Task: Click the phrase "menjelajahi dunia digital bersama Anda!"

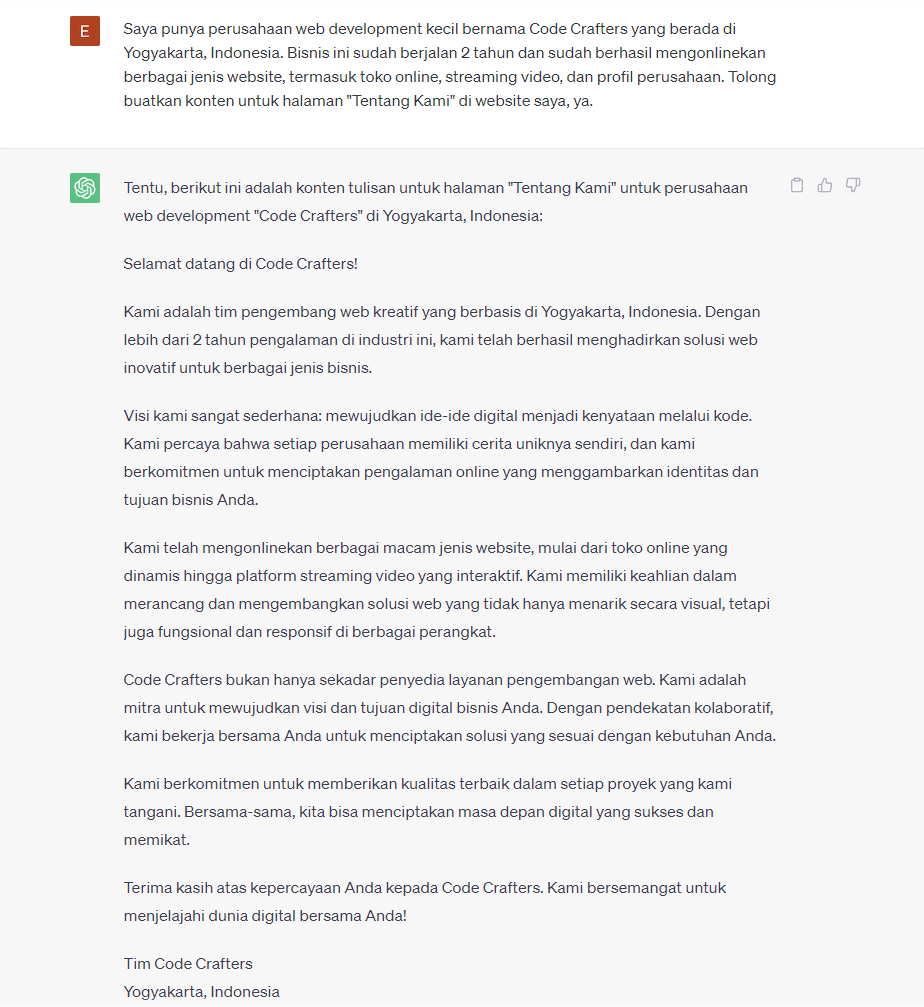Action: 266,915
